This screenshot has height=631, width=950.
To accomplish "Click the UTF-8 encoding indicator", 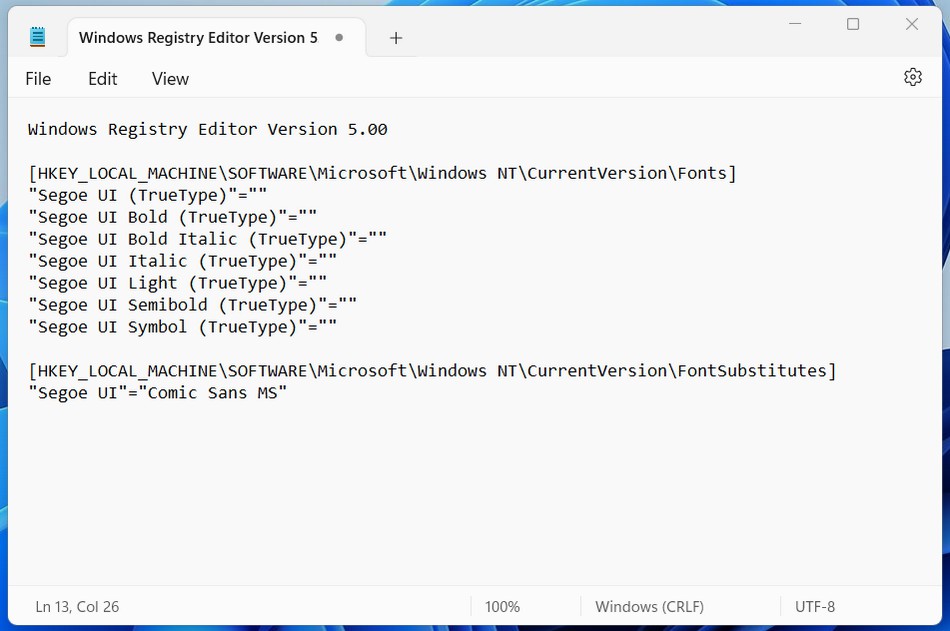I will pyautogui.click(x=815, y=607).
